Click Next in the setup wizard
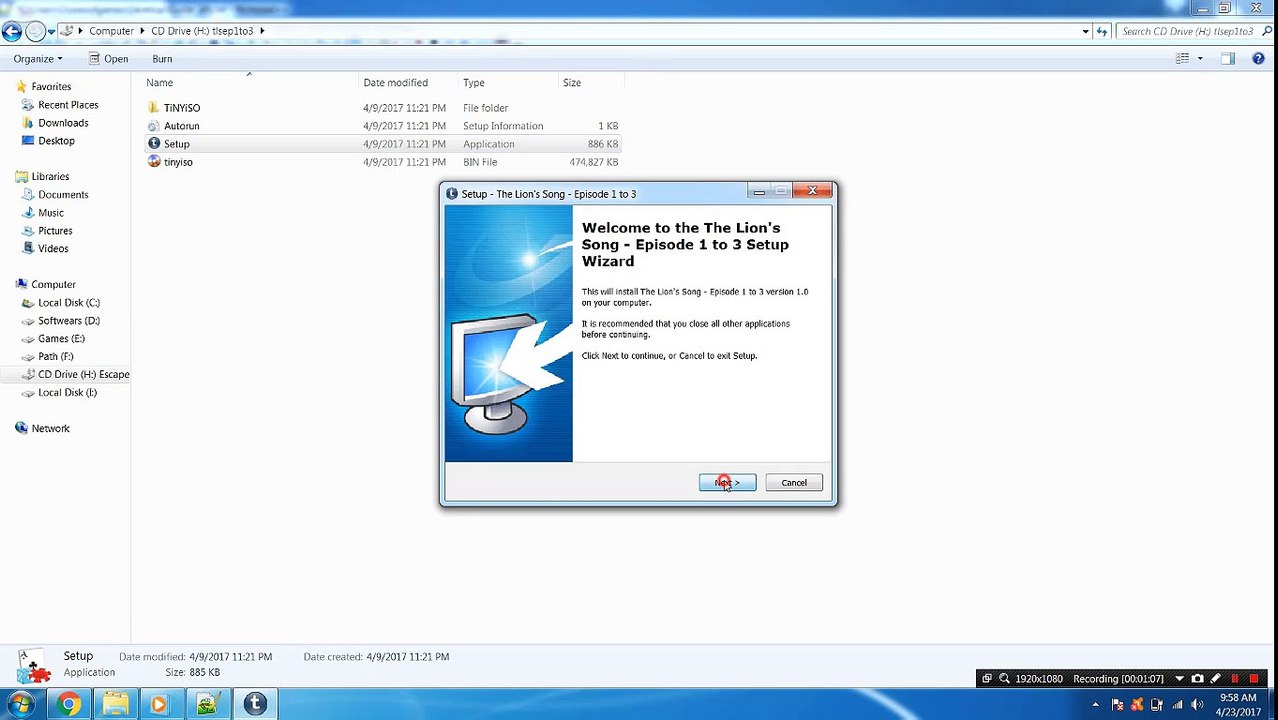Image resolution: width=1278 pixels, height=720 pixels. click(x=727, y=483)
